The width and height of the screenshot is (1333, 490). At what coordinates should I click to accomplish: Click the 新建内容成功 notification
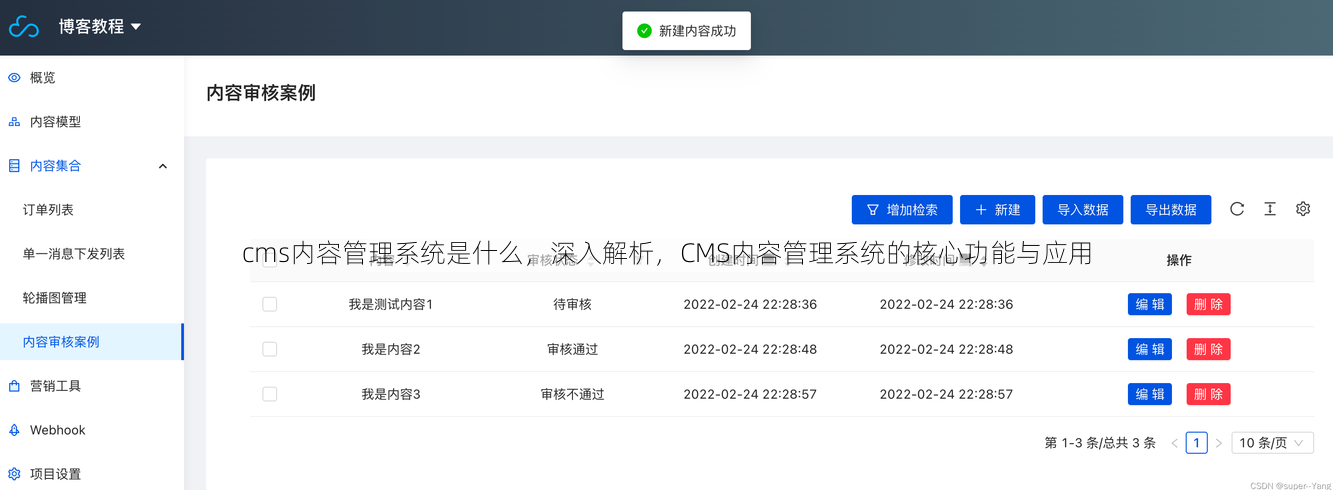point(686,31)
